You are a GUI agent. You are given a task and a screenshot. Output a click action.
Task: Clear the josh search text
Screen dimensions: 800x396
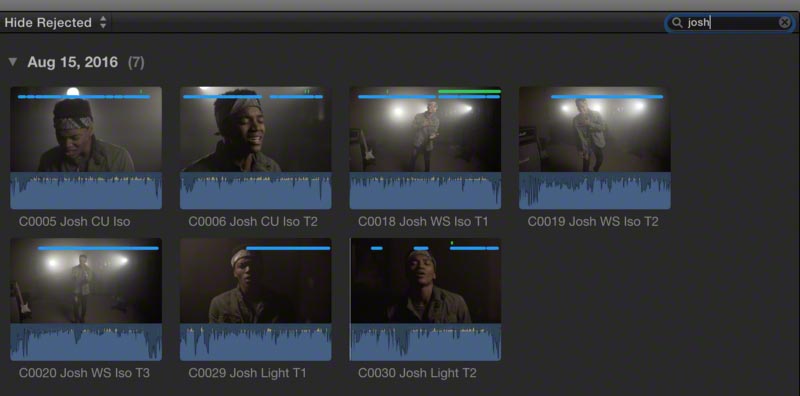[784, 22]
